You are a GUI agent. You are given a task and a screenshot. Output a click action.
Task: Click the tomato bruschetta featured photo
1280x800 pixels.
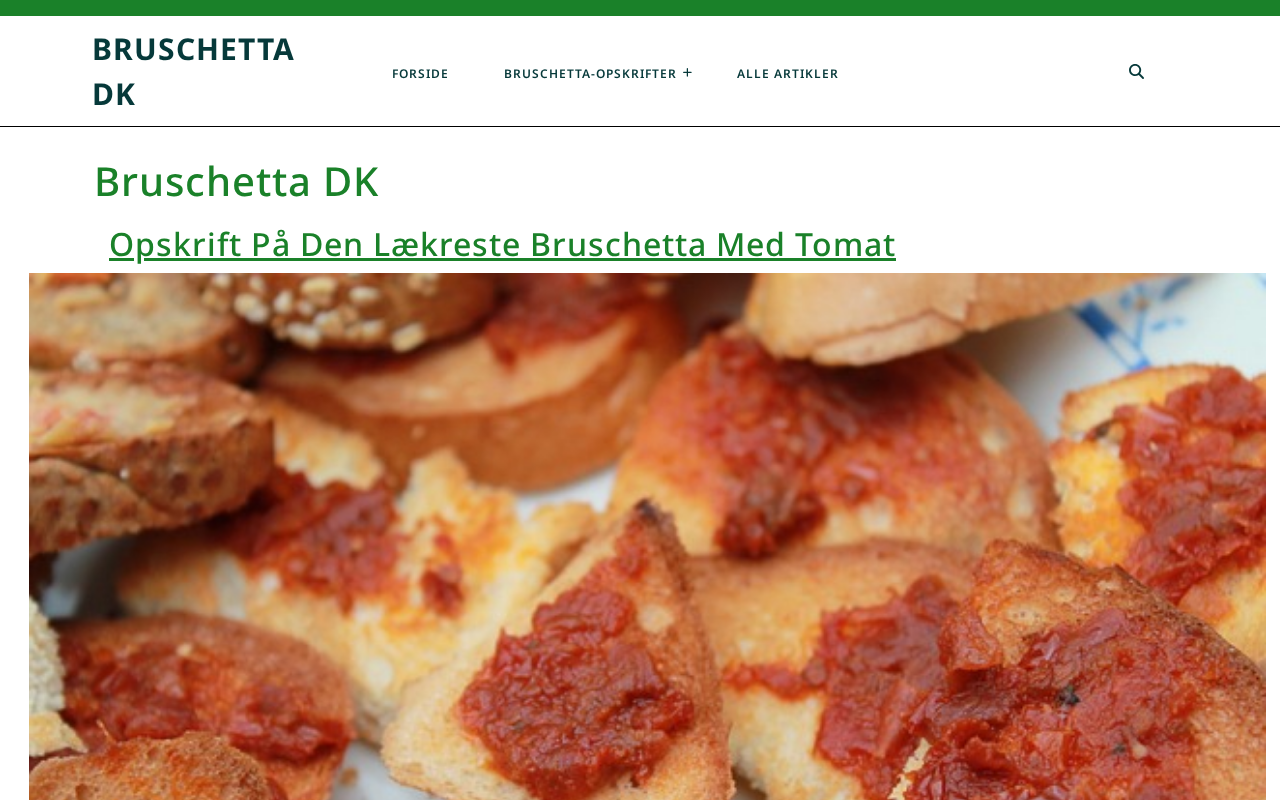tap(647, 536)
